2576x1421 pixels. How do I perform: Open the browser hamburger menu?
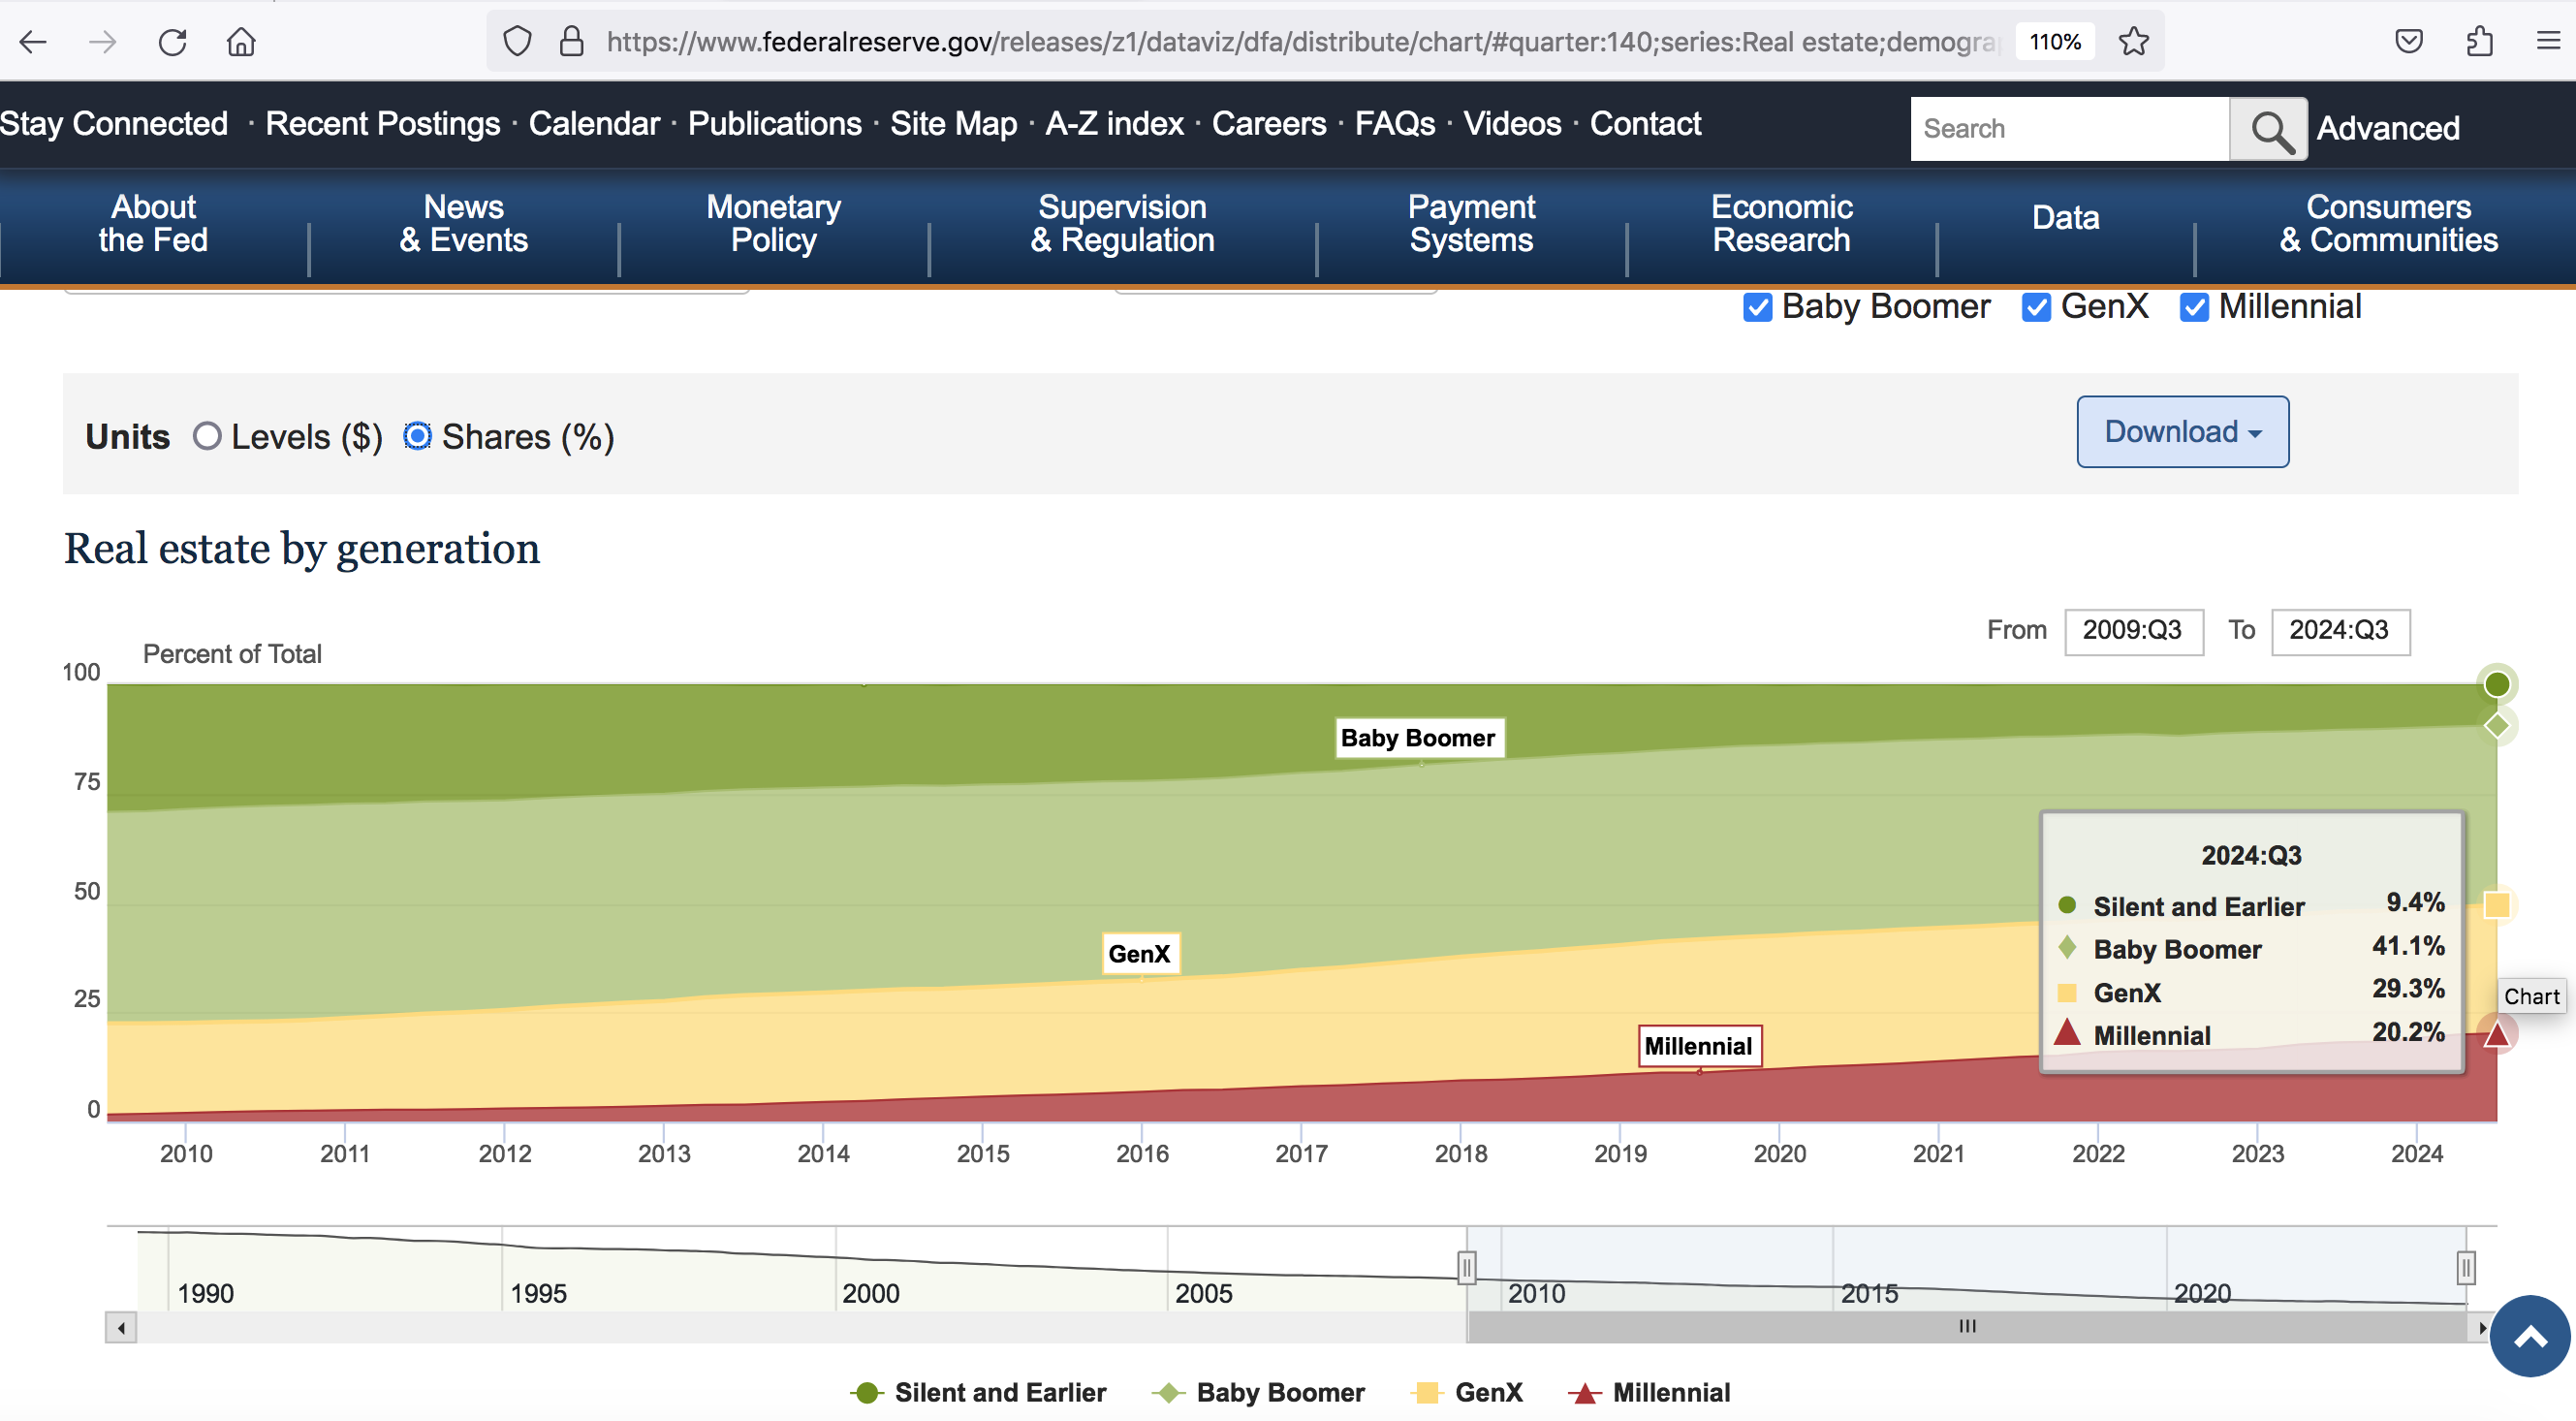(2548, 41)
